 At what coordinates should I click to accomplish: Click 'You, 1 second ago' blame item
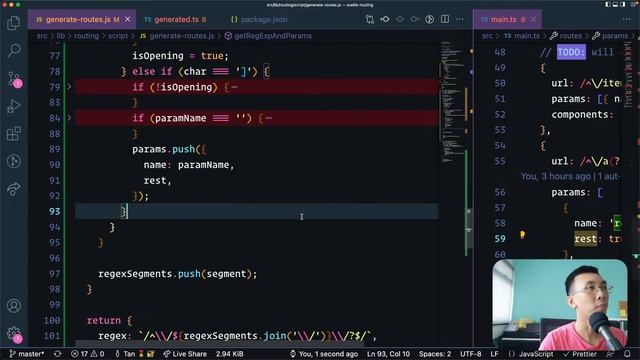[324, 354]
